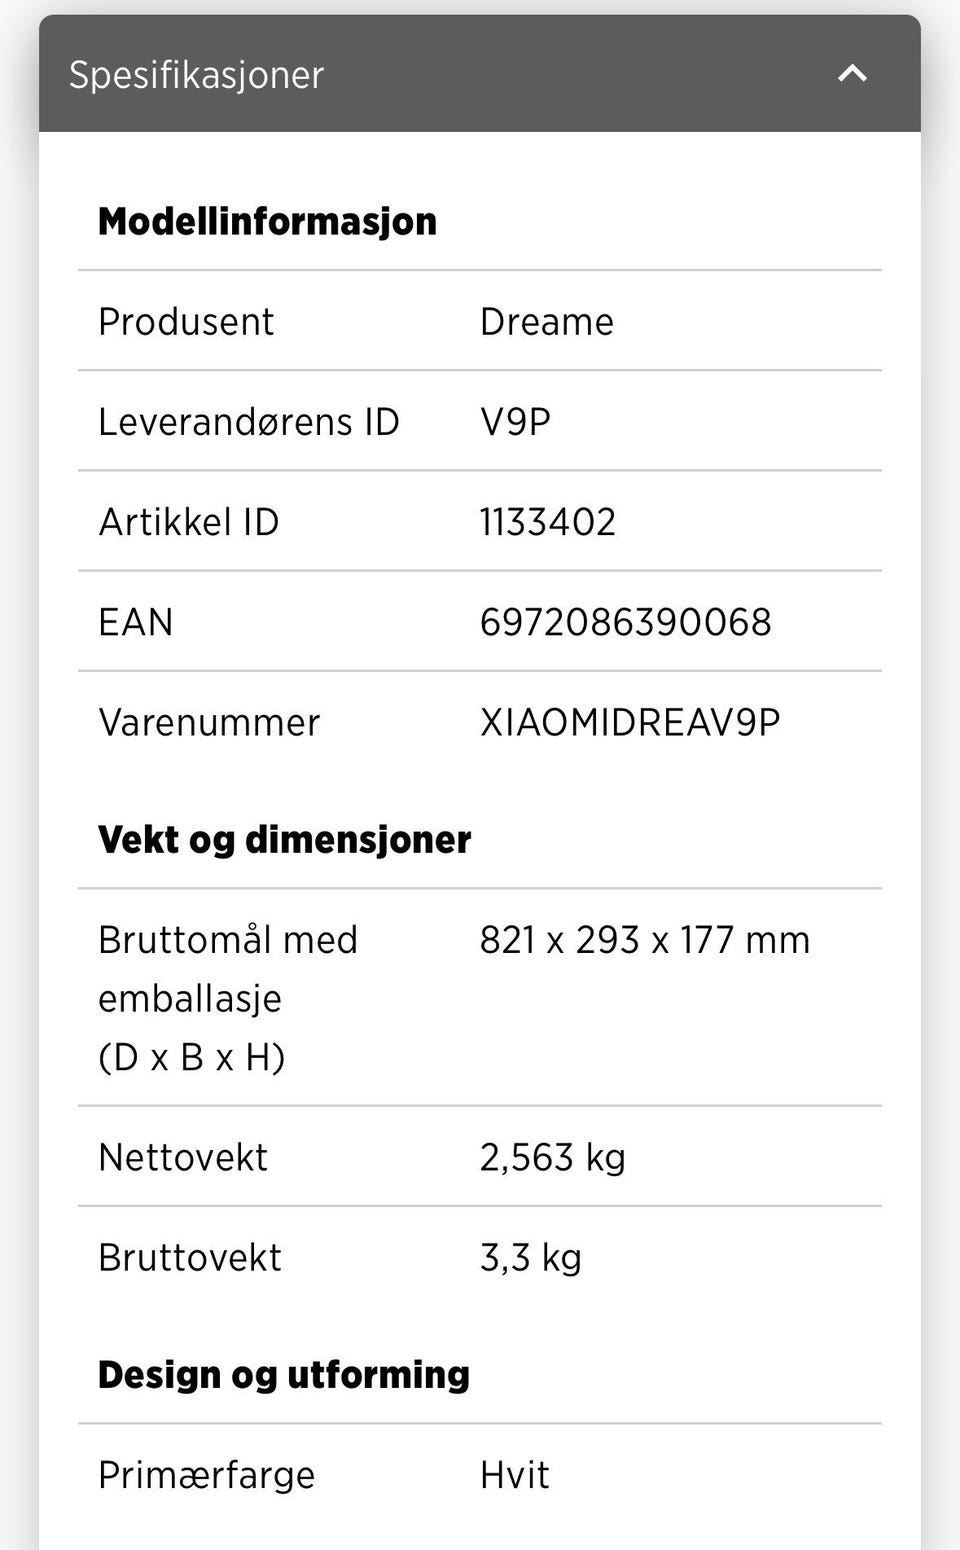Click the Design og utforming heading
960x1550 pixels.
[x=283, y=1375]
